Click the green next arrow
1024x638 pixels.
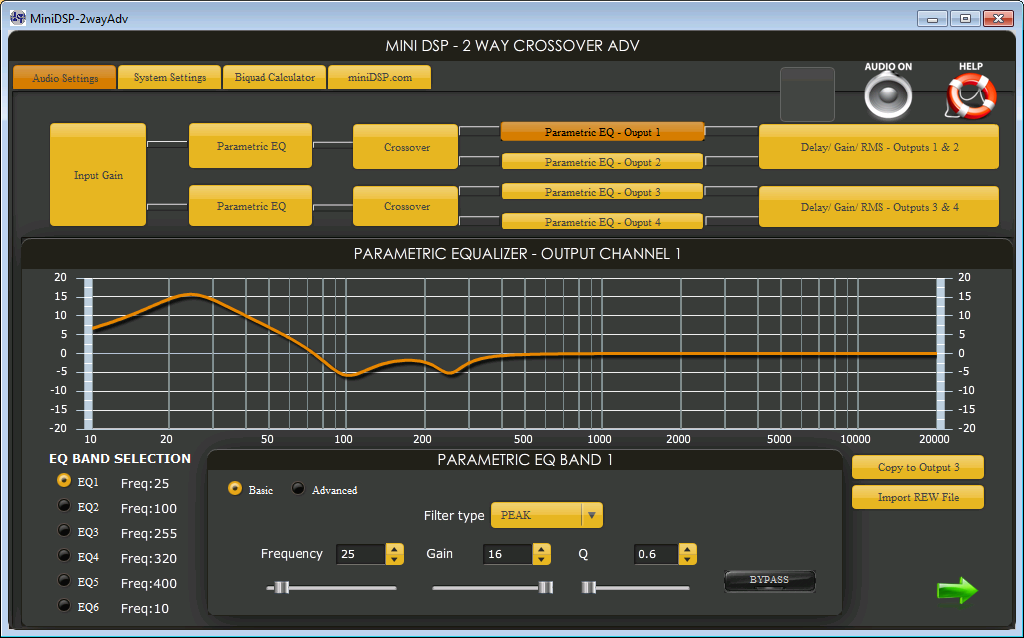[957, 590]
